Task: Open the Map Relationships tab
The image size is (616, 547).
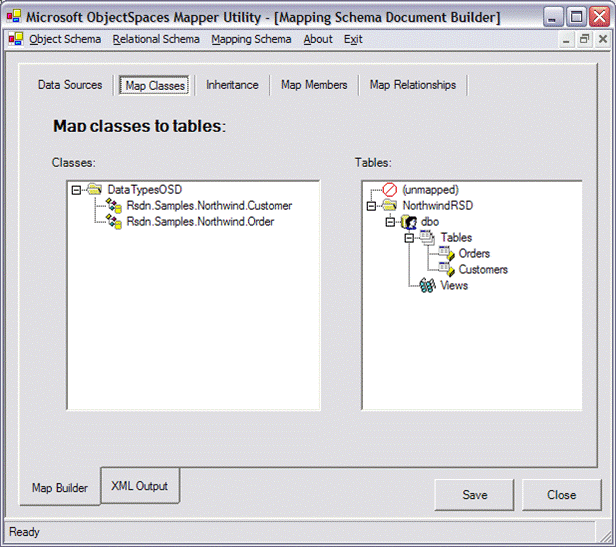Action: point(412,85)
